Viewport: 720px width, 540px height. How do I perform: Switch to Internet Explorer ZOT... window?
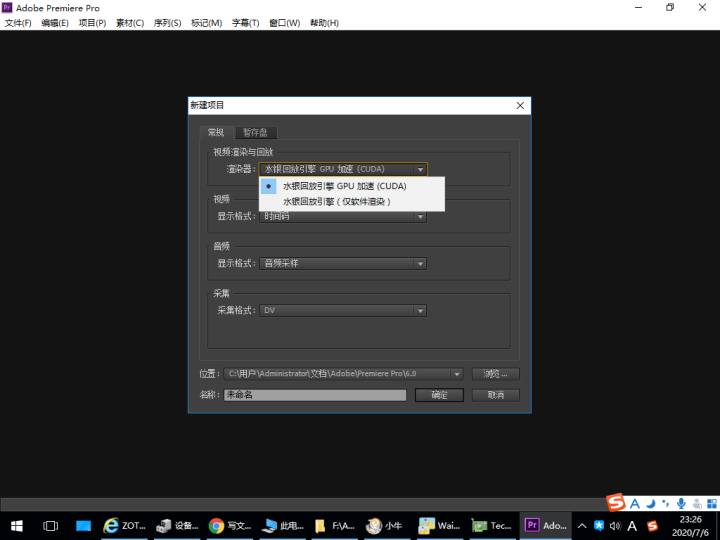(x=124, y=526)
